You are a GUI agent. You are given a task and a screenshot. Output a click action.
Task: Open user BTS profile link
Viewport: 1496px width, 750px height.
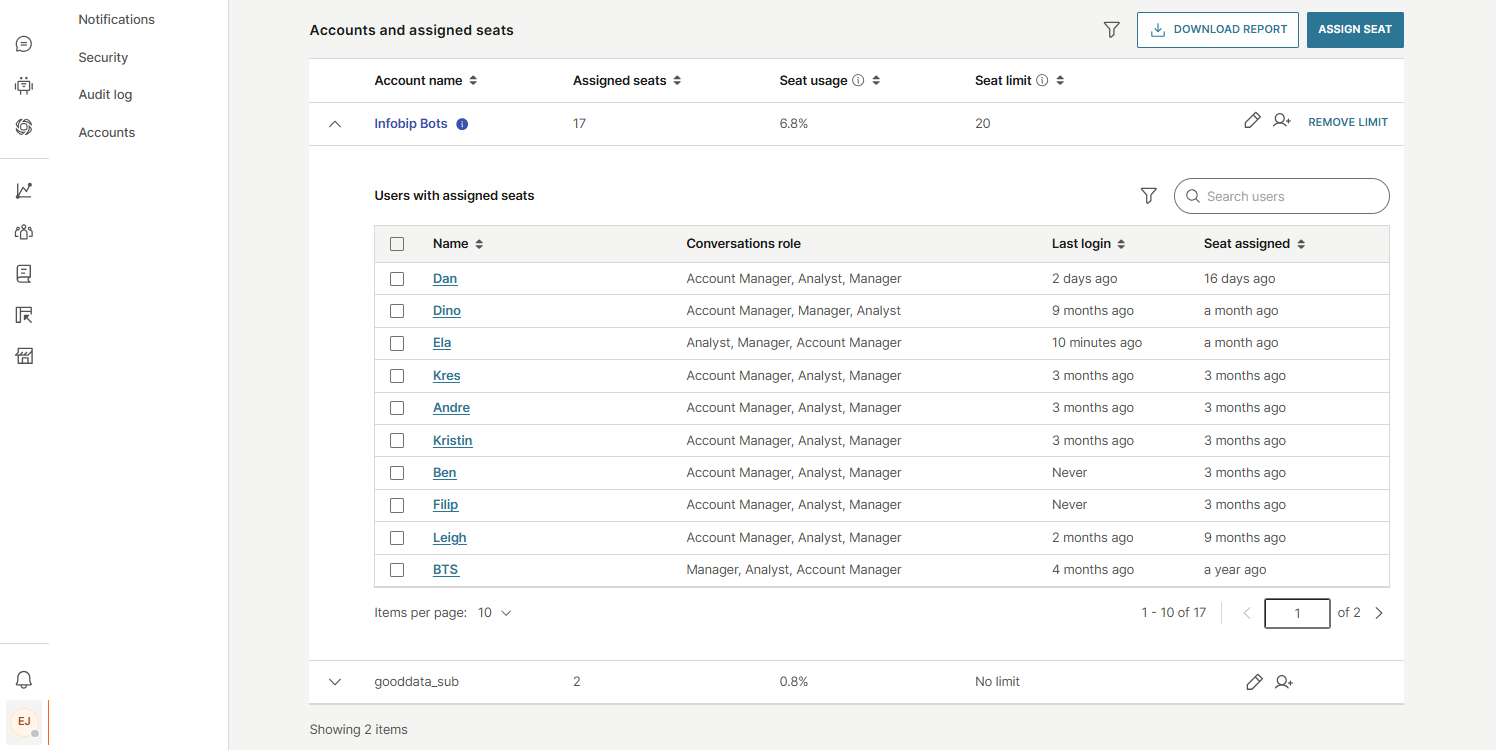tap(446, 570)
